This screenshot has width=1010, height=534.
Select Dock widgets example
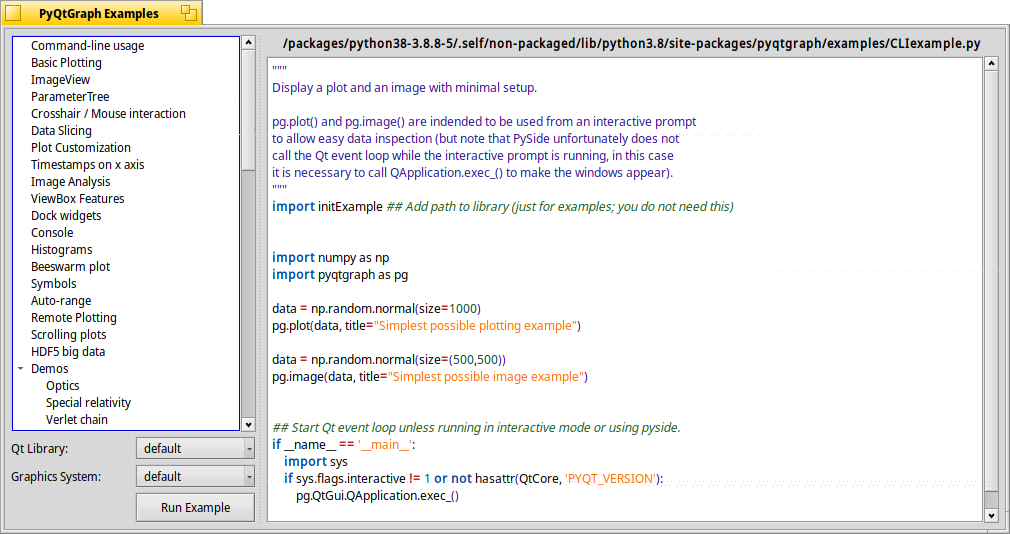66,215
